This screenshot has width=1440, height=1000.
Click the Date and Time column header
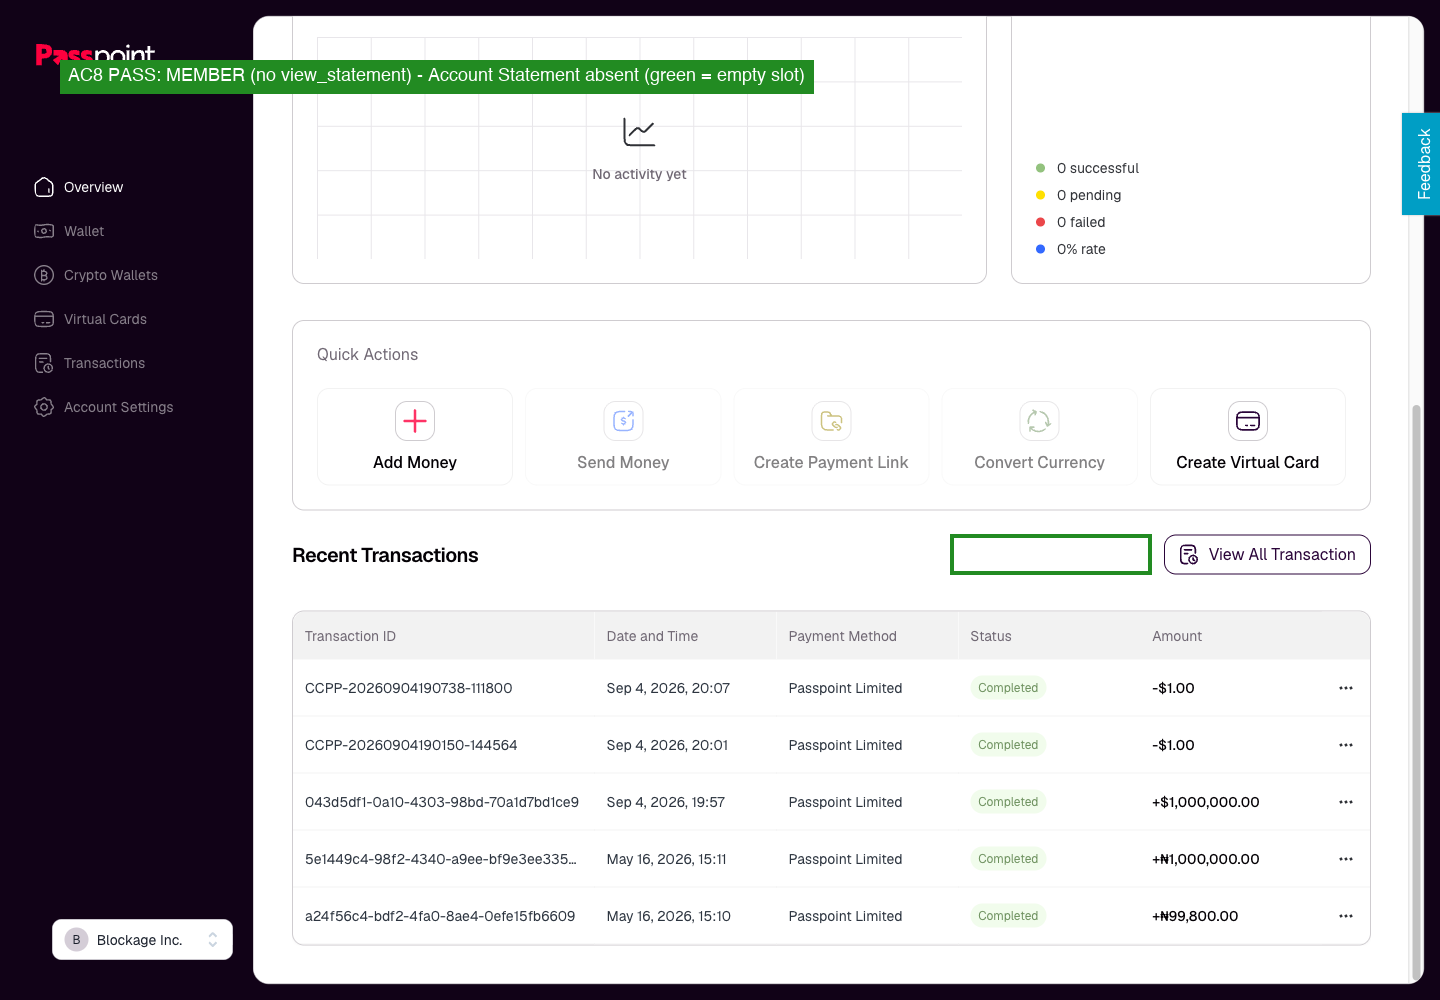pos(652,636)
